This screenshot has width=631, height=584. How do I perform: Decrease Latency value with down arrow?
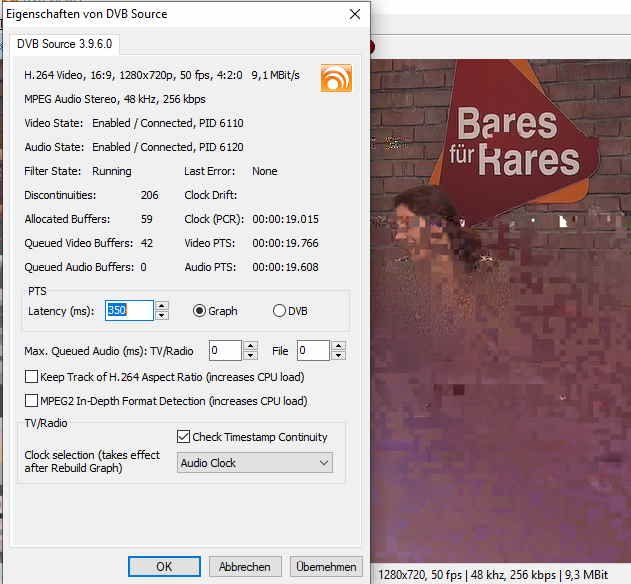162,316
